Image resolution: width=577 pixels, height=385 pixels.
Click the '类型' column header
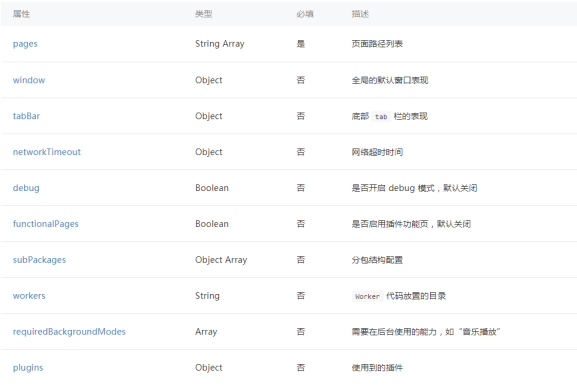203,14
